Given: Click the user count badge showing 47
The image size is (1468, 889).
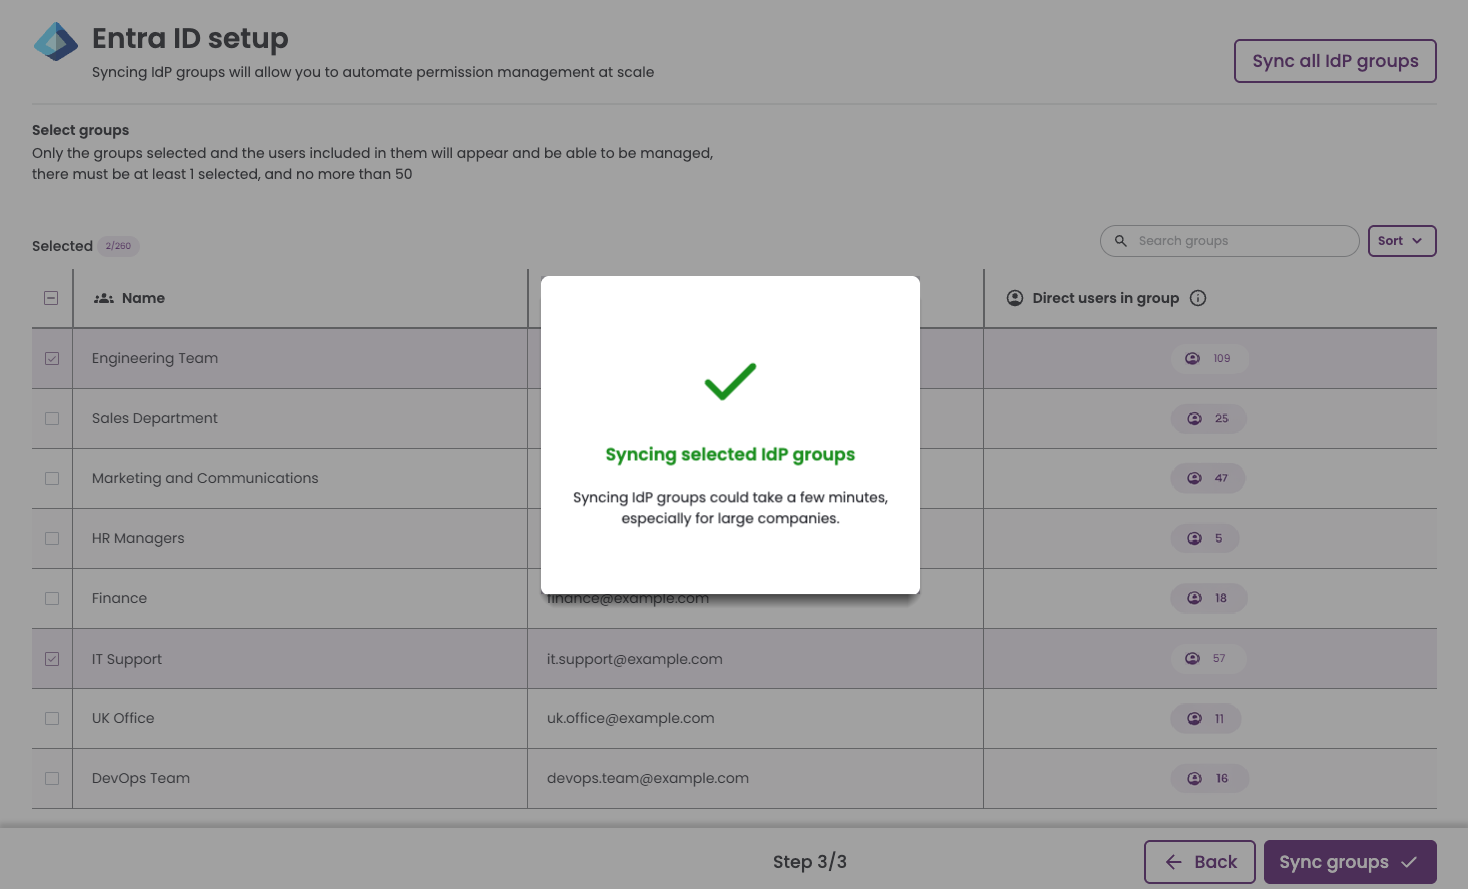Looking at the screenshot, I should [x=1208, y=478].
